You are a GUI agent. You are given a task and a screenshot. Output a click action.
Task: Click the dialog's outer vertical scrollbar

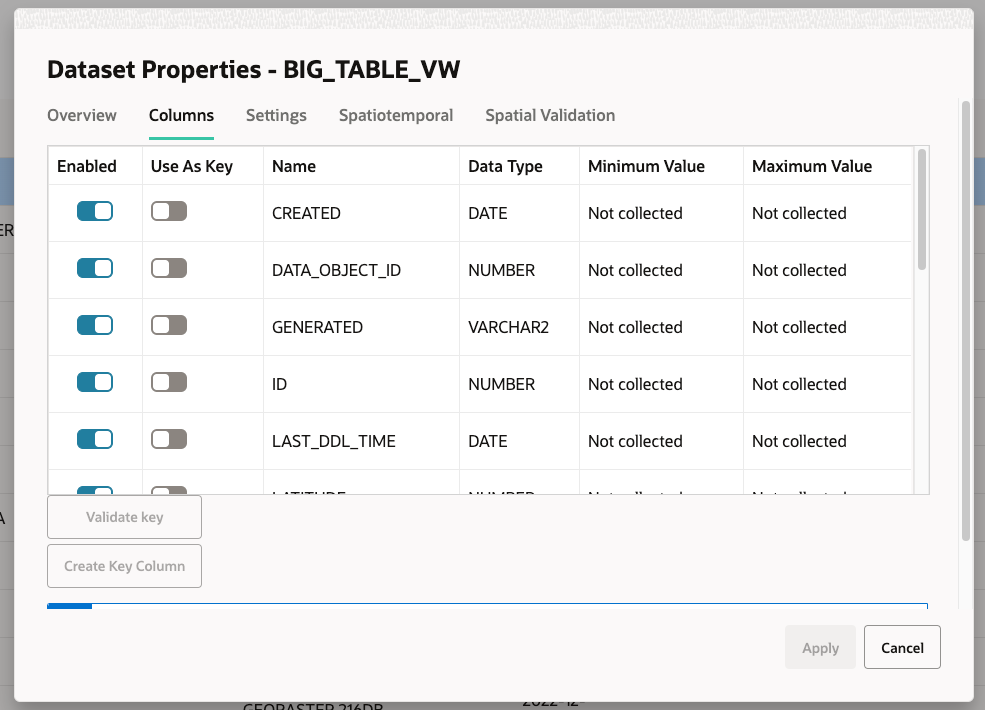click(x=966, y=320)
